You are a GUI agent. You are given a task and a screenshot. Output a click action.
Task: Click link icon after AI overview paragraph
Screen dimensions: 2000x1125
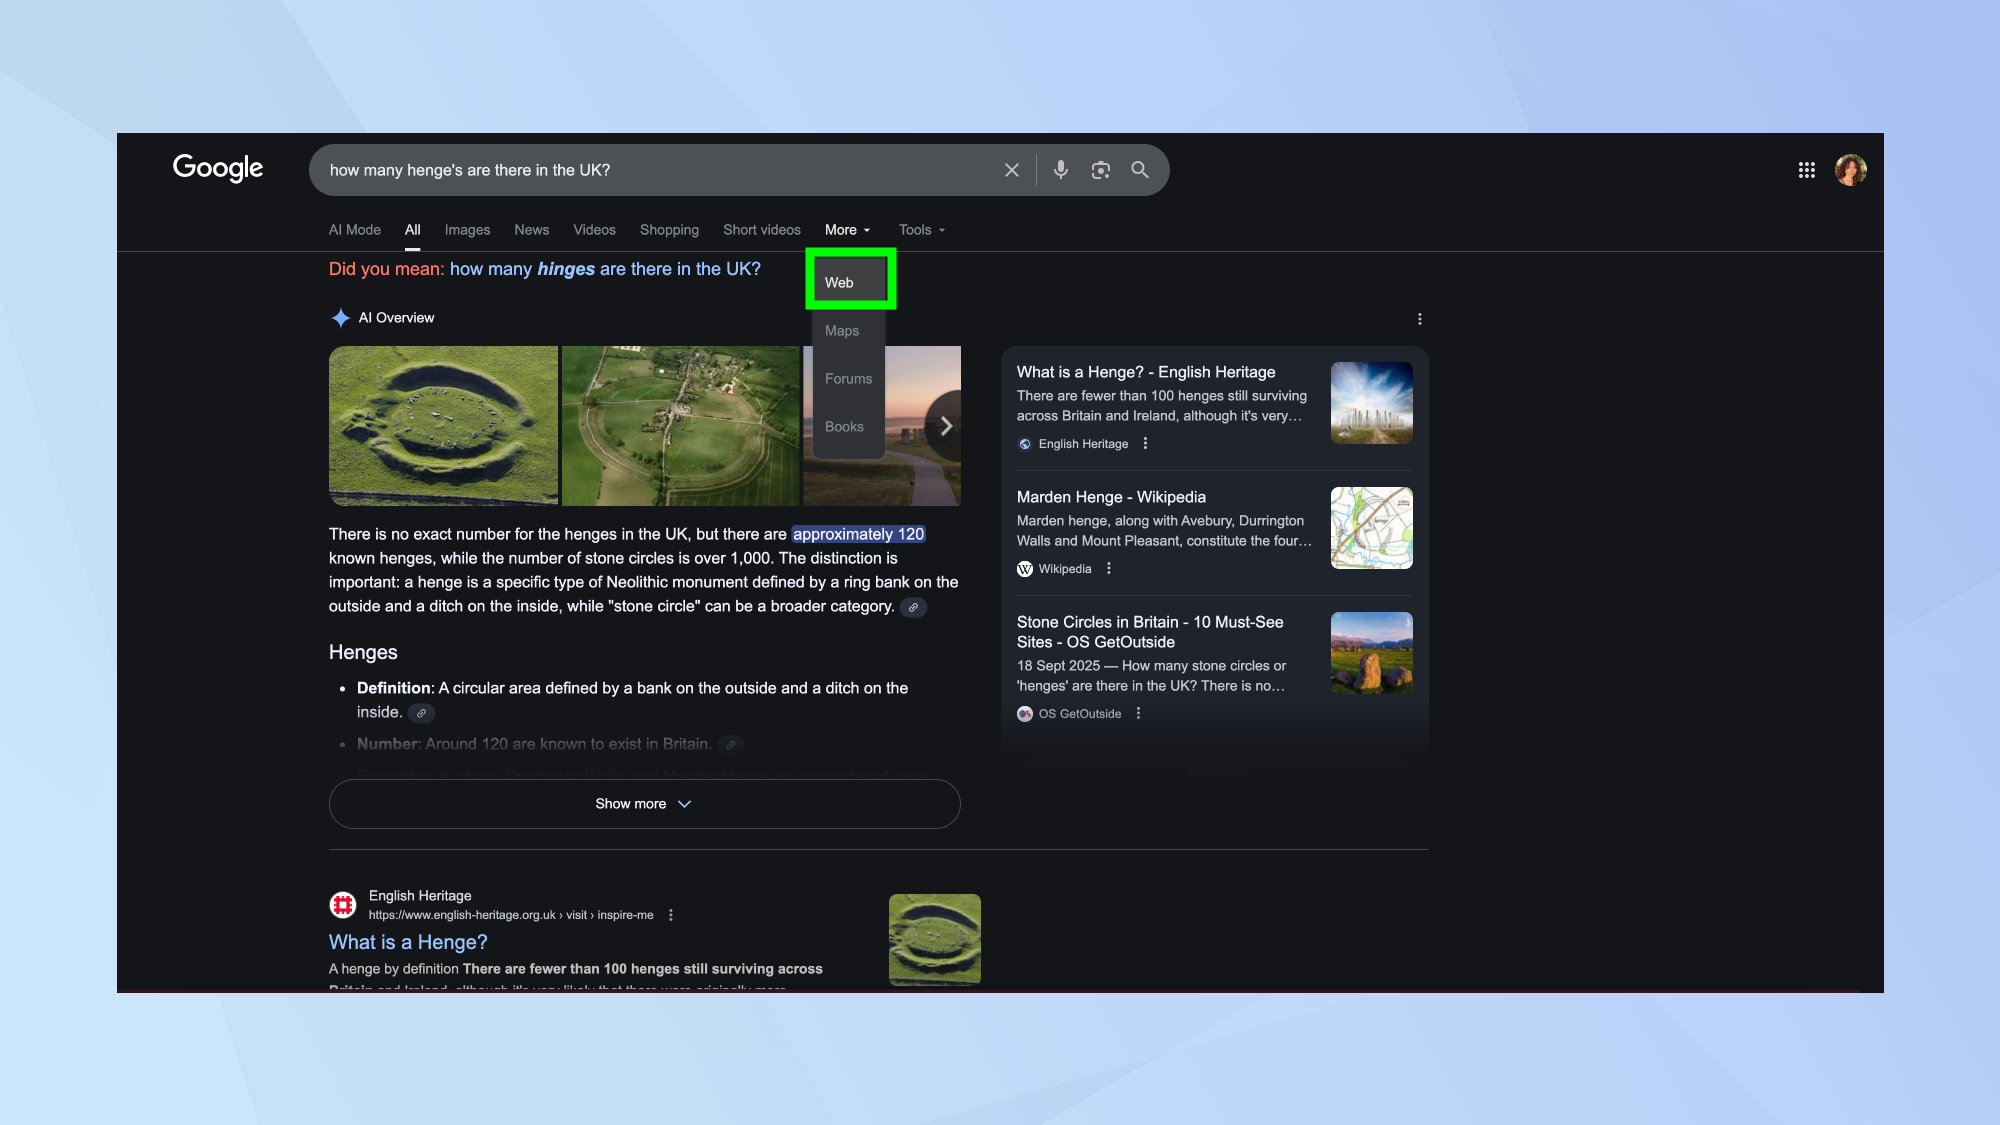pos(913,607)
